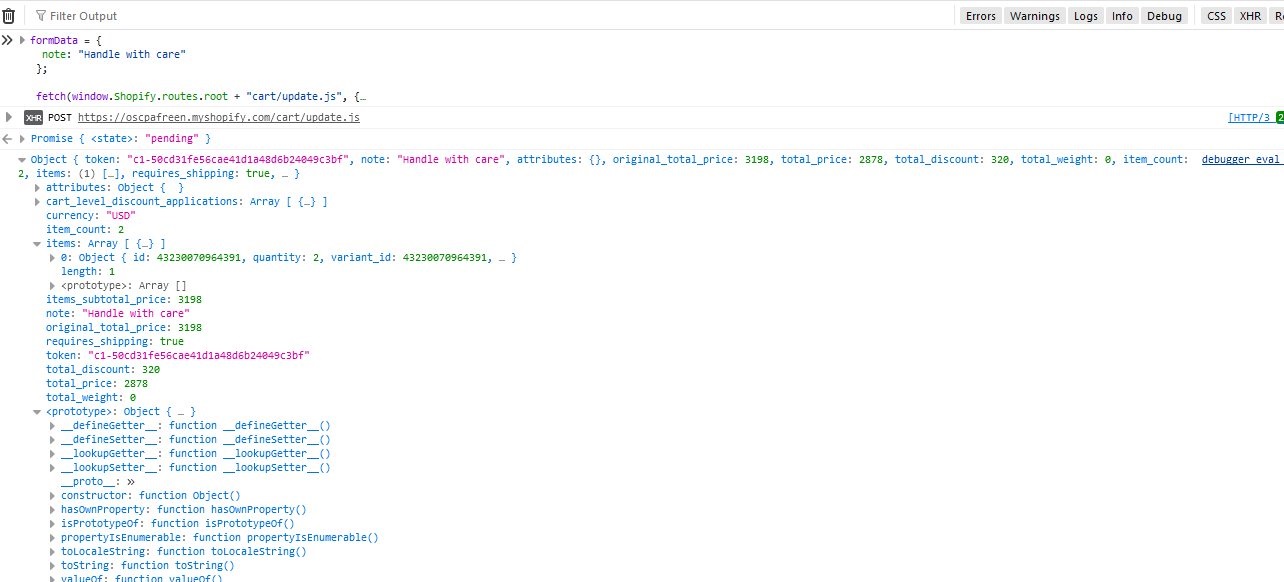Clear console output with trash icon

click(8, 16)
